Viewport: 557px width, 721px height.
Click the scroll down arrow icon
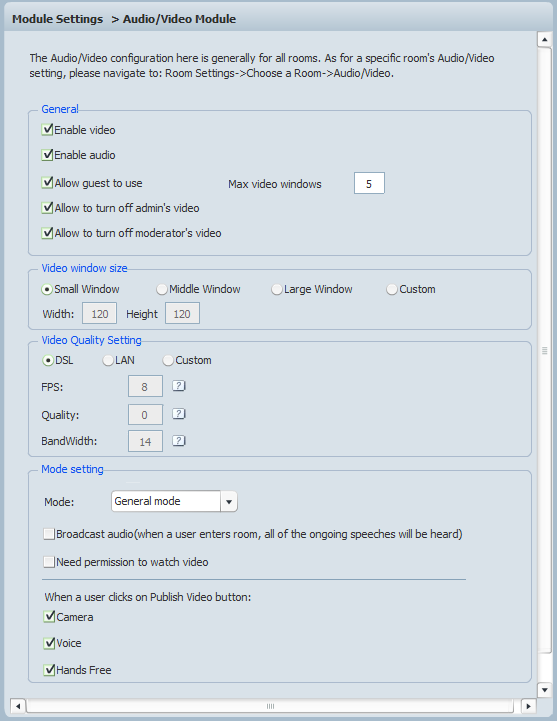545,690
